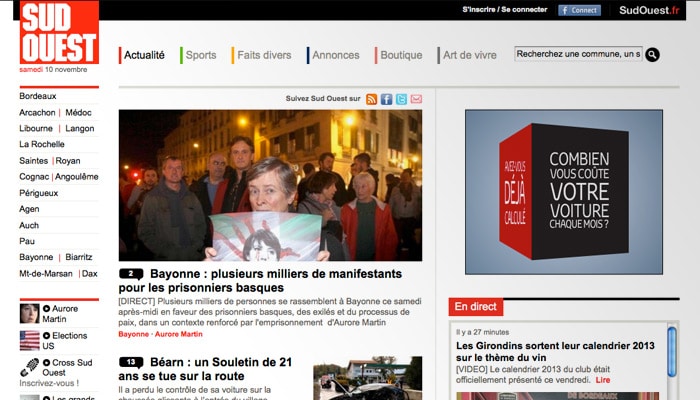Viewport: 700px width, 400px height.
Task: Click the En direct panel scrollbar
Action: [x=672, y=360]
